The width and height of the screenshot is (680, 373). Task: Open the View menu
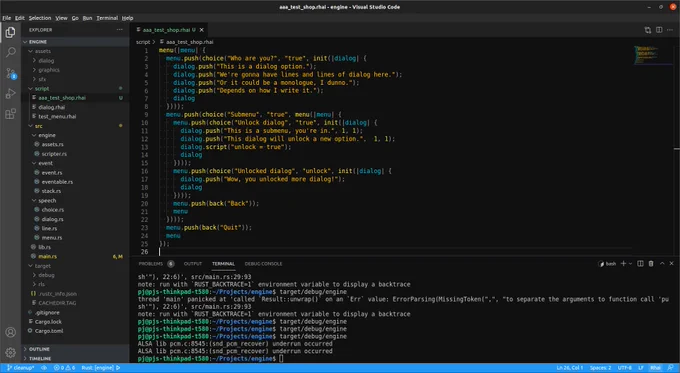point(61,18)
